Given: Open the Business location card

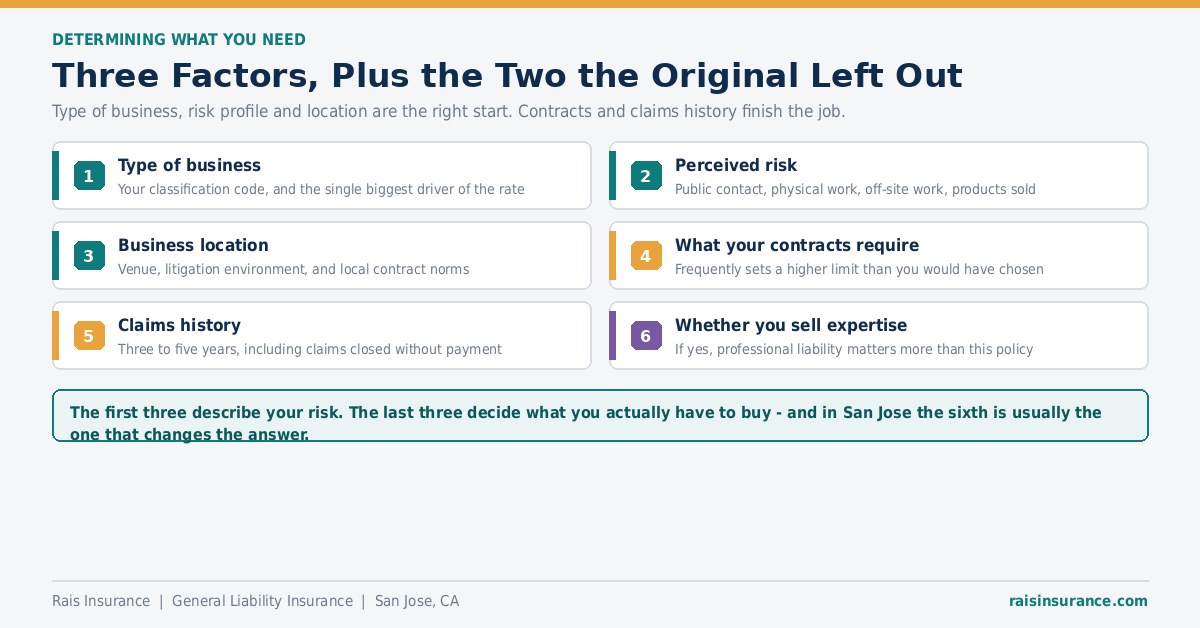Looking at the screenshot, I should coord(322,256).
